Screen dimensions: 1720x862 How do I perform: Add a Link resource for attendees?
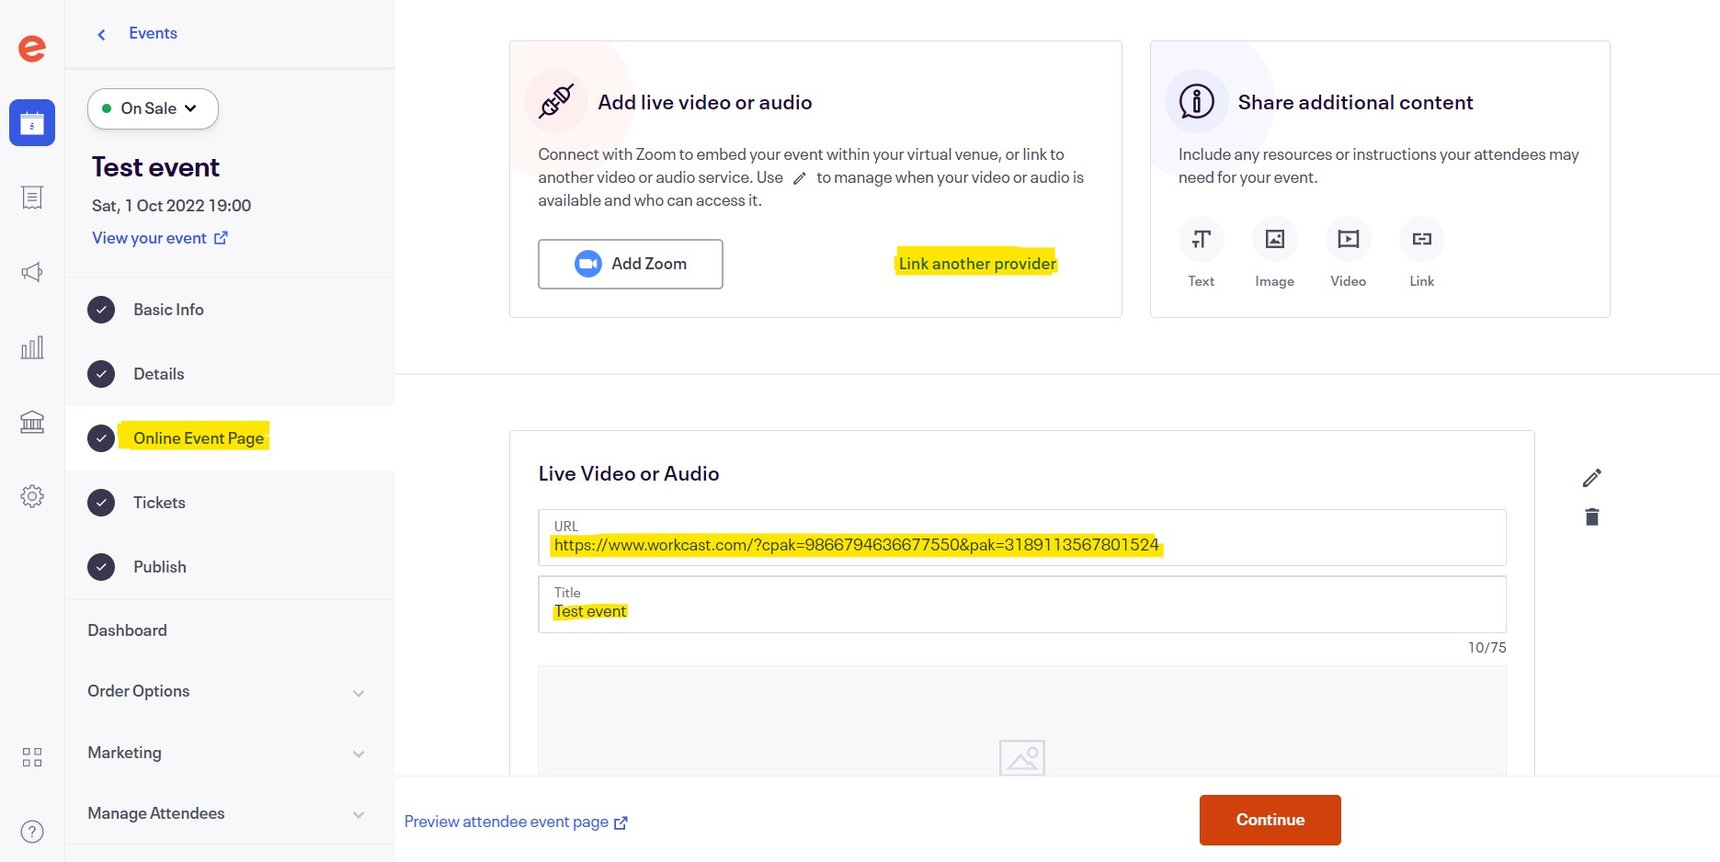[1421, 239]
